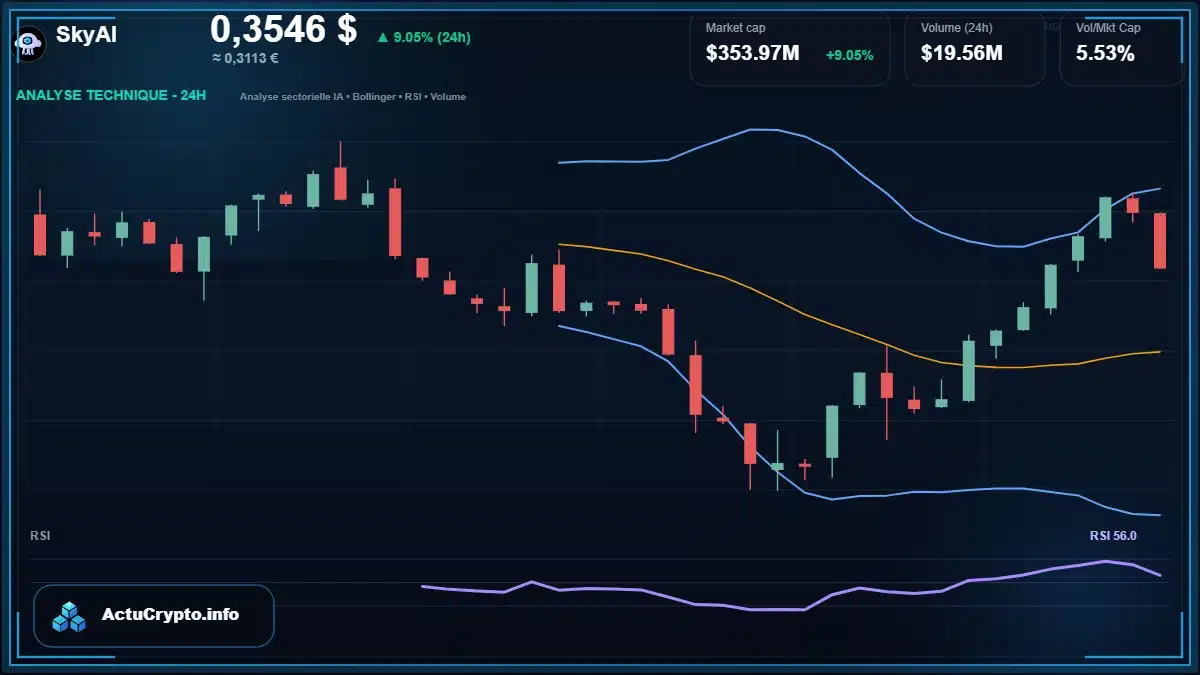Click the Analyse sectorielle IA • Bollinger subtitle

coord(353,97)
